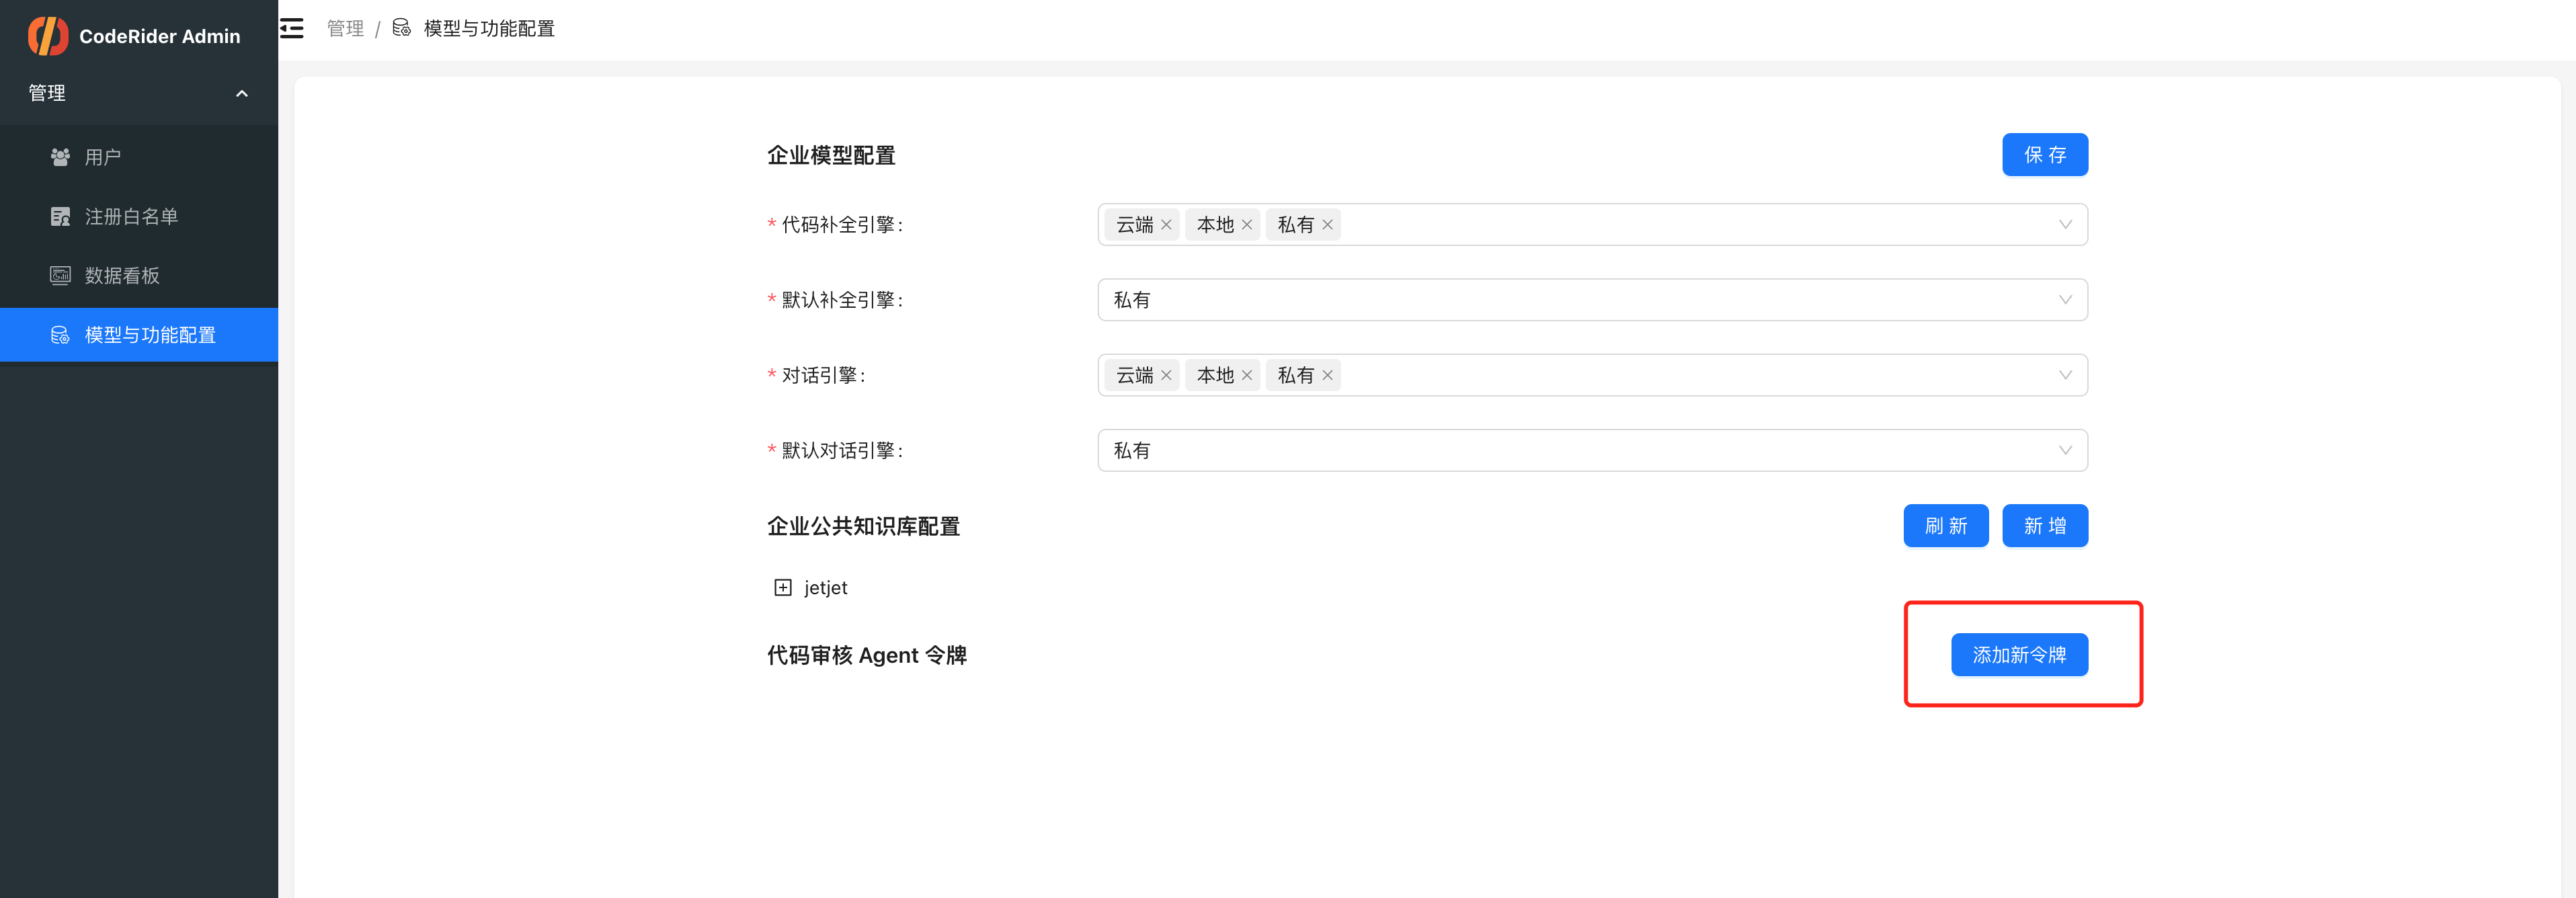Click the 企业公共知识库配置 heading

(863, 526)
